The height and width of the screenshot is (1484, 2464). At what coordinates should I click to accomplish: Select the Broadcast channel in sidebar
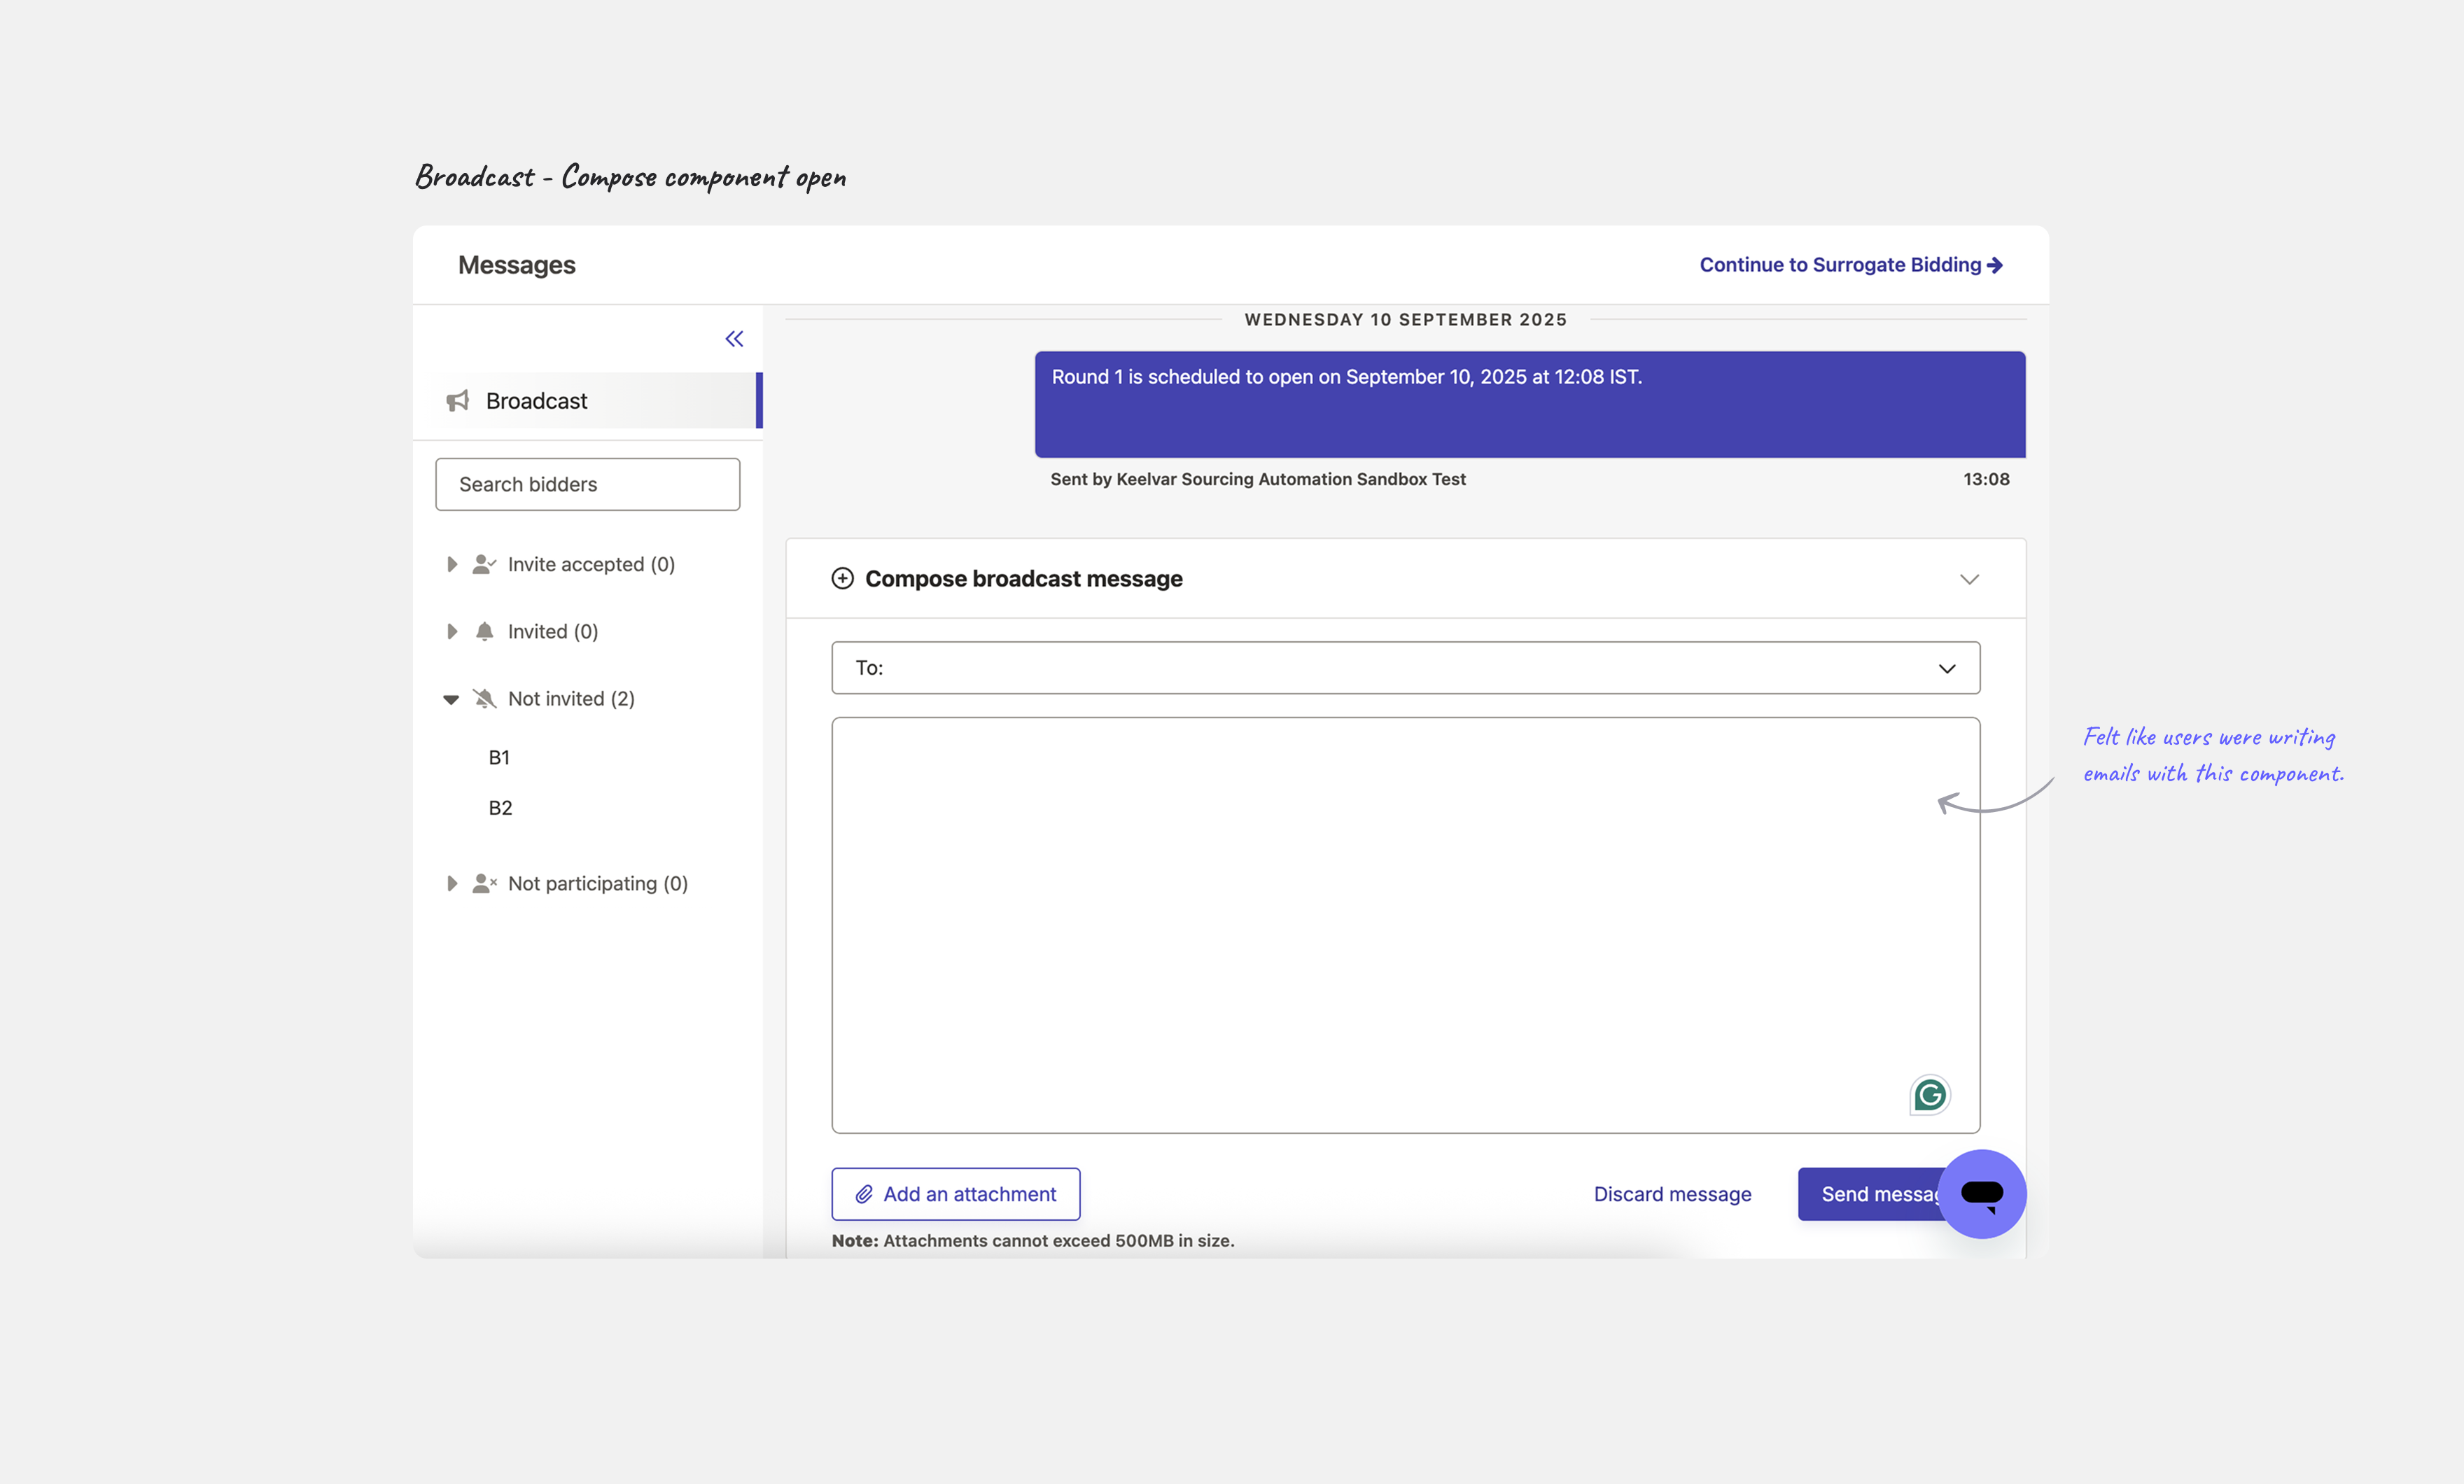click(x=588, y=400)
